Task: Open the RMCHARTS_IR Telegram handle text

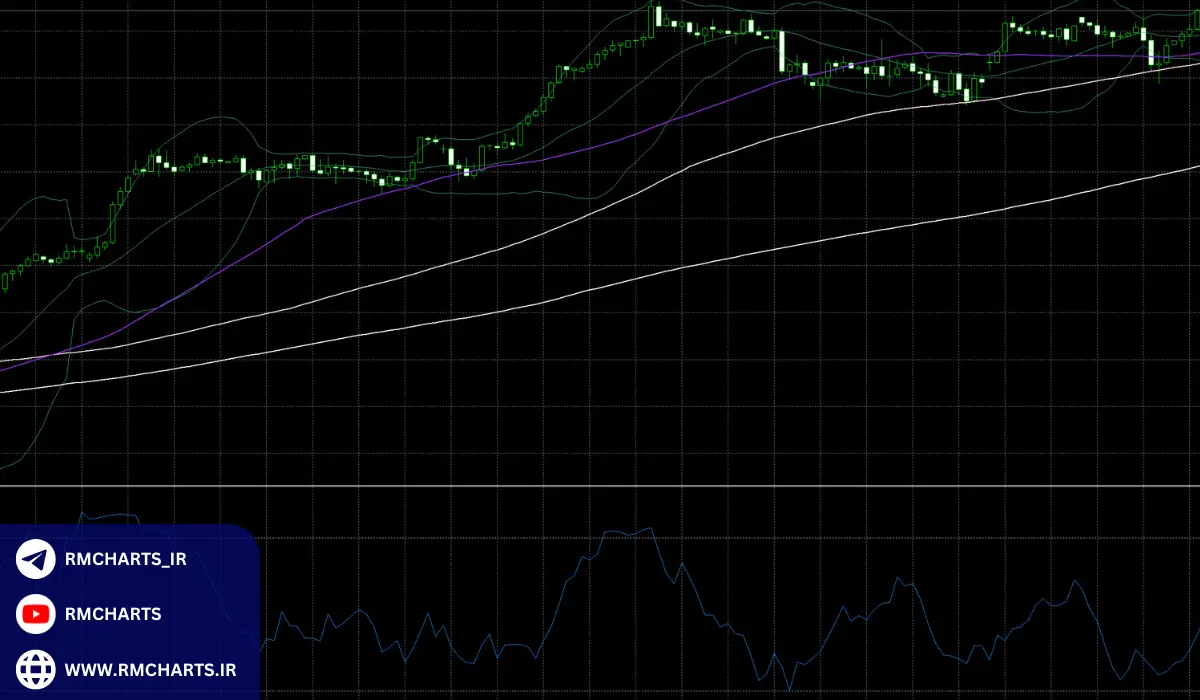Action: [x=125, y=559]
